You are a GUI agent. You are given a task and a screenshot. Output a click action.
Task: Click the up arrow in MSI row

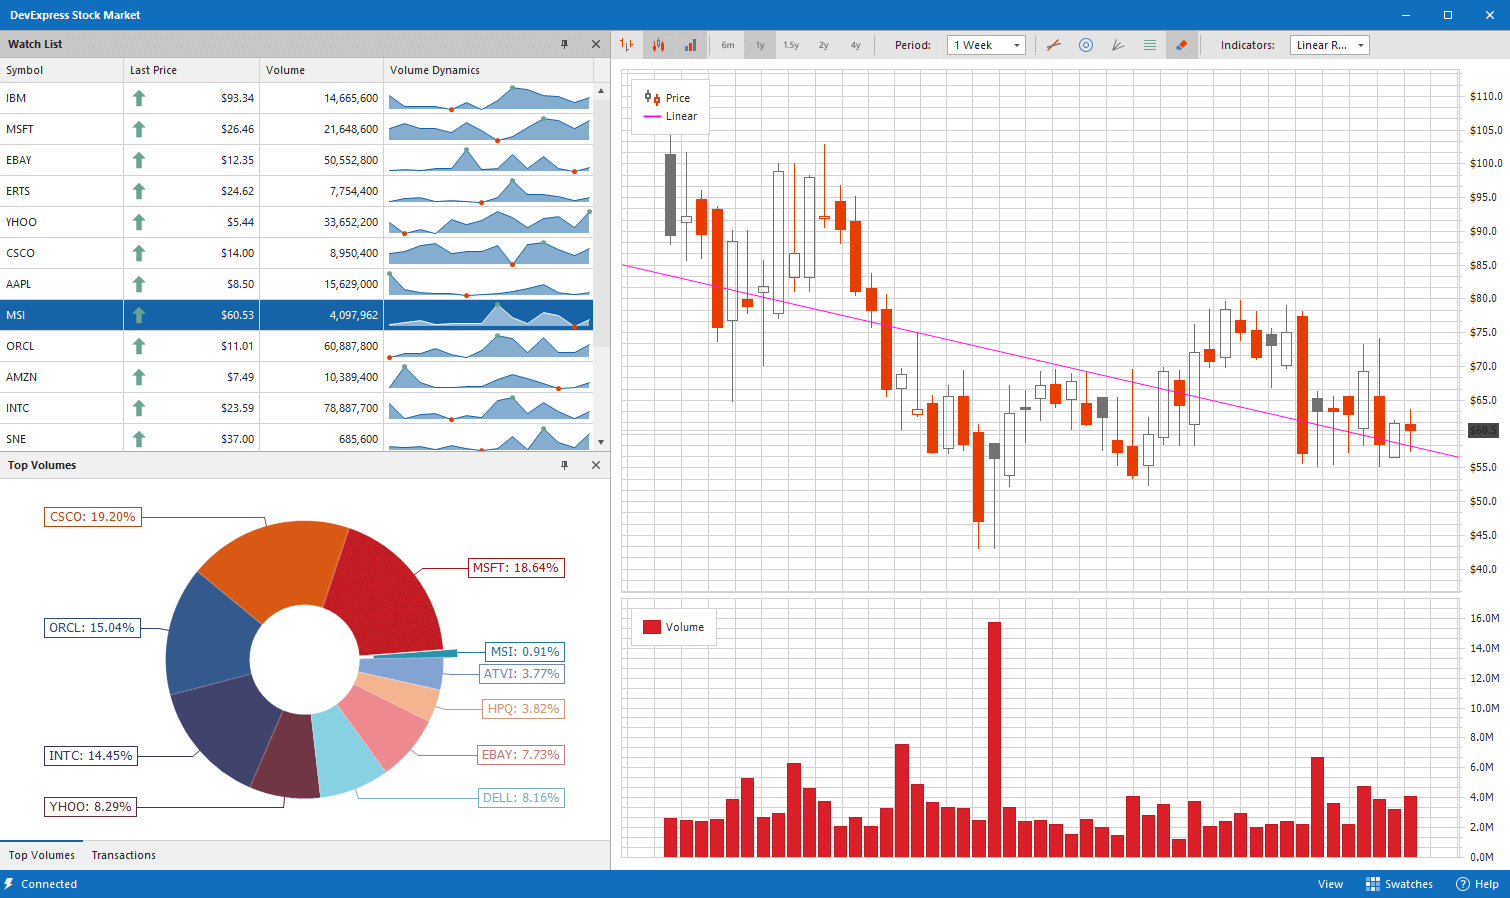click(139, 315)
